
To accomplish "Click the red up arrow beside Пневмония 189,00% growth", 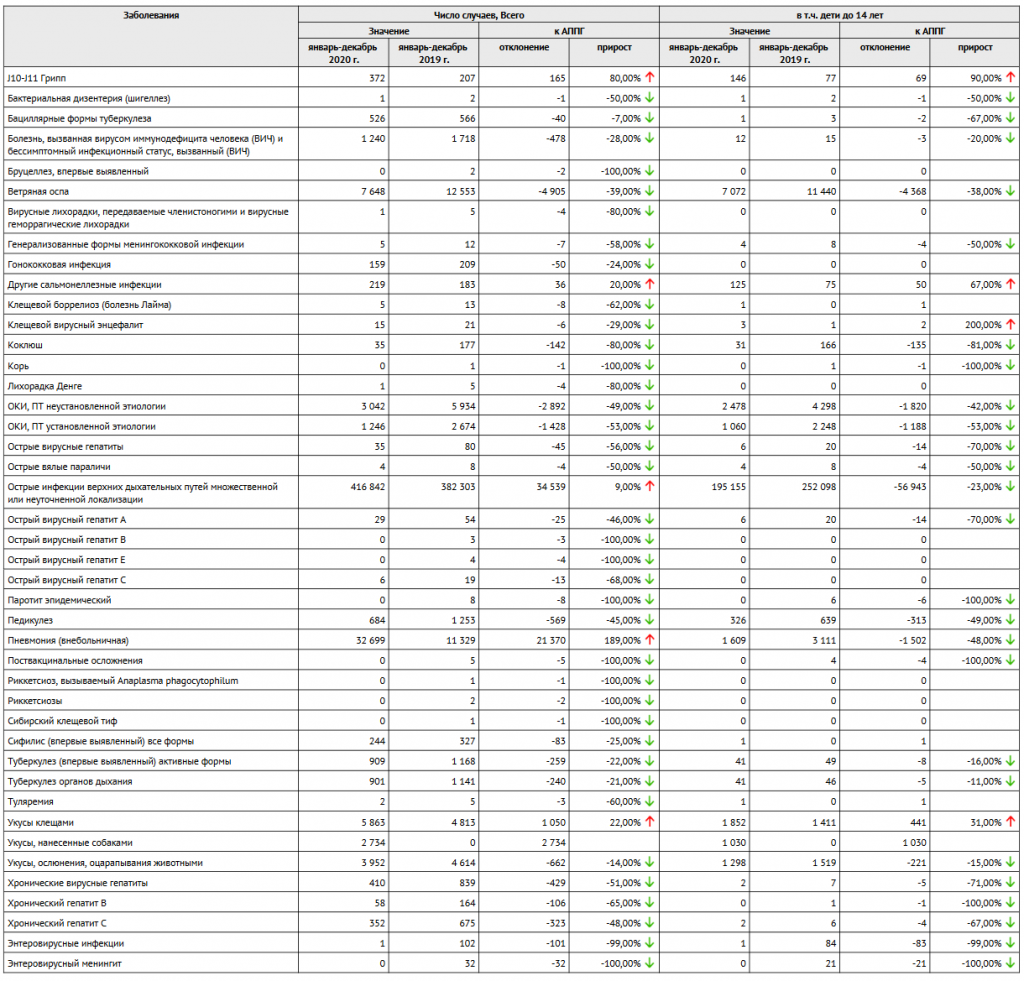I will [x=649, y=640].
